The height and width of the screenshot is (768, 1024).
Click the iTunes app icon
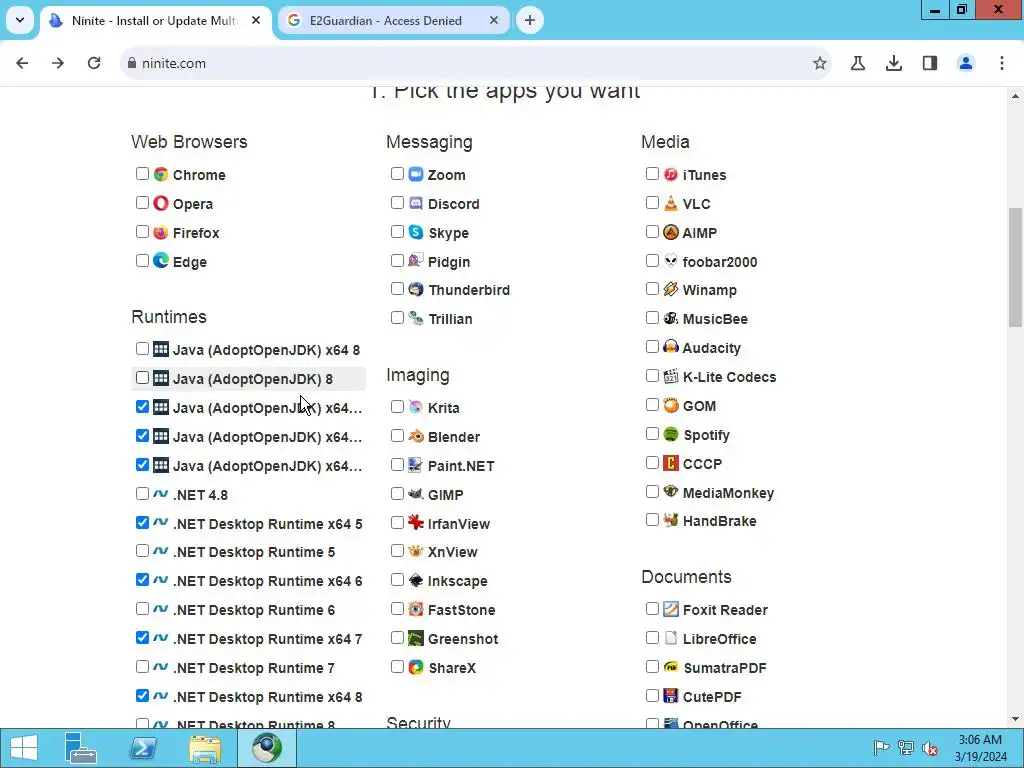[671, 174]
